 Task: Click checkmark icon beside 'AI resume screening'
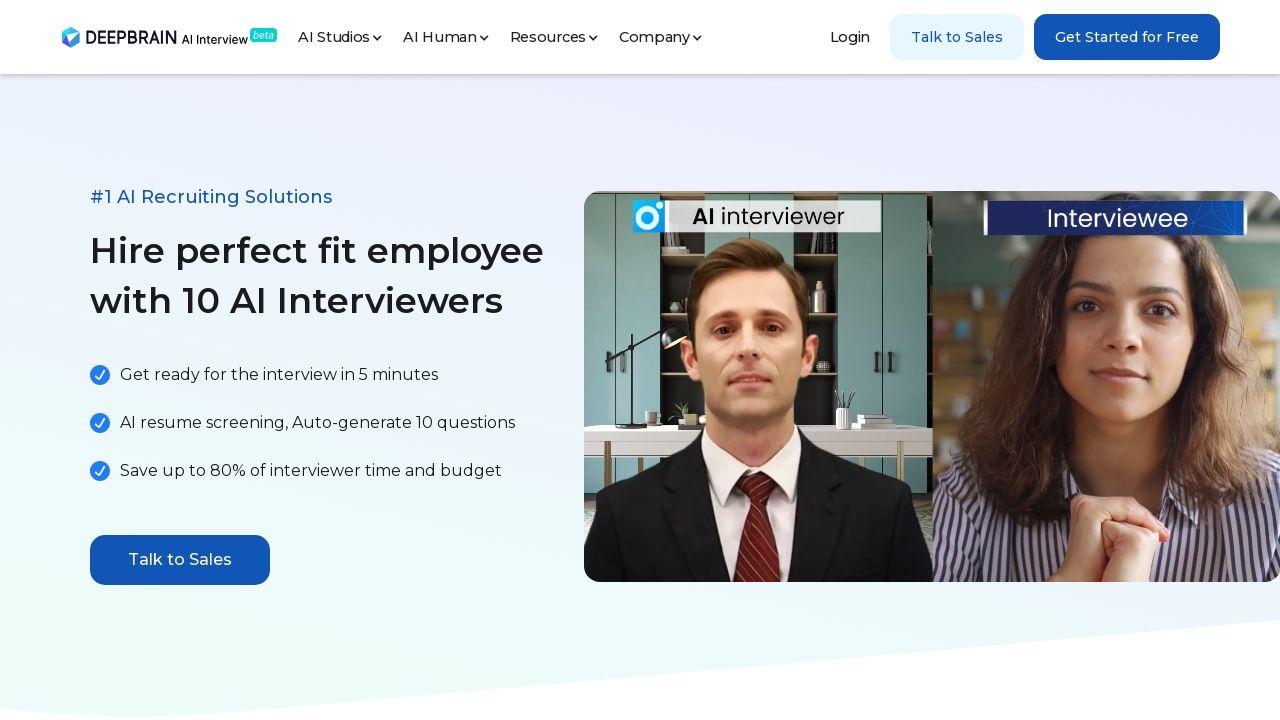(x=100, y=423)
